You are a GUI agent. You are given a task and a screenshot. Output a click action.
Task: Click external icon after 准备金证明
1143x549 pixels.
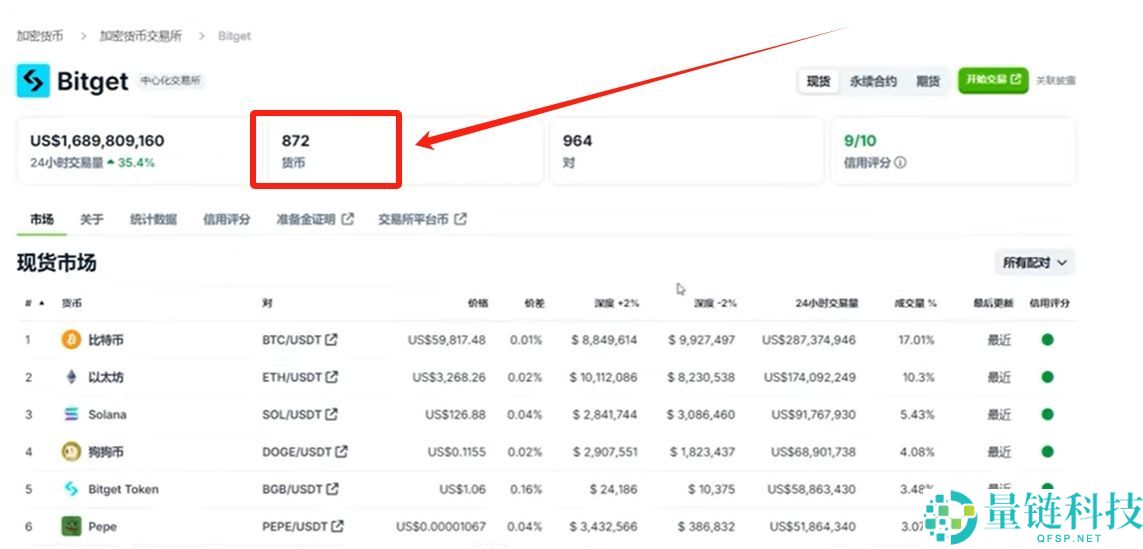point(348,219)
